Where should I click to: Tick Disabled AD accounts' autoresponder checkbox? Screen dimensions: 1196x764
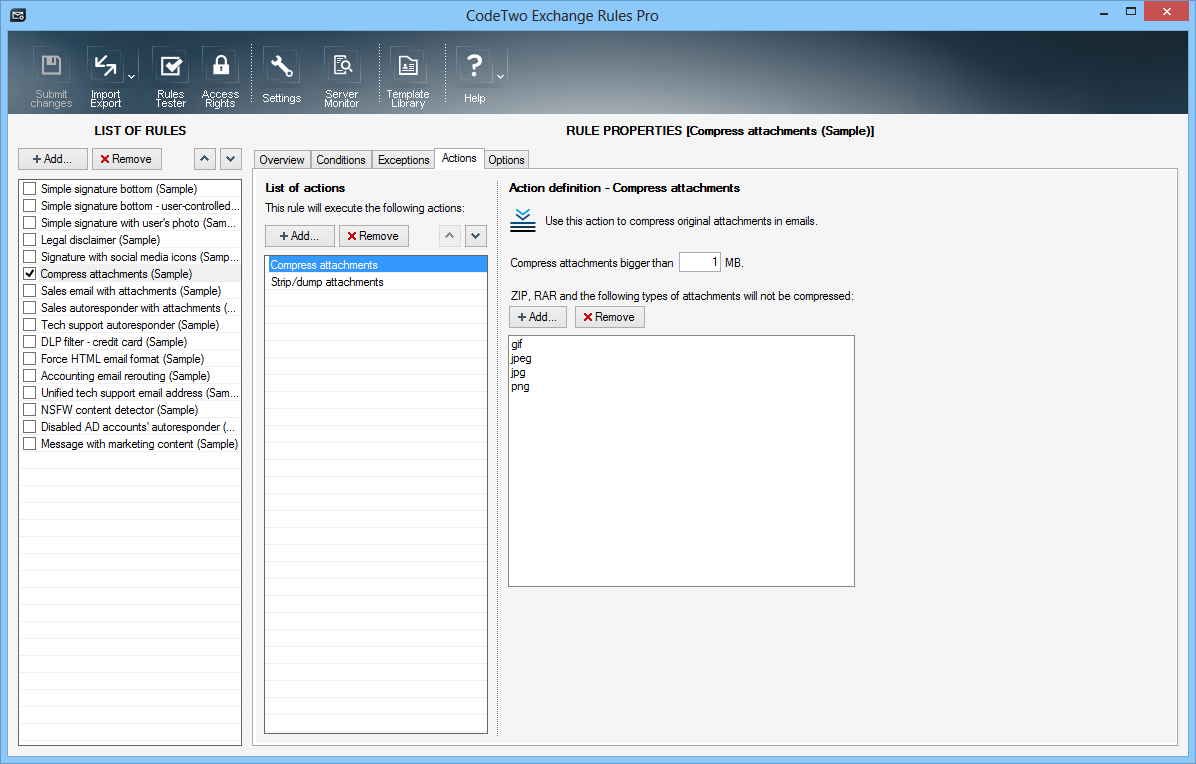click(30, 426)
